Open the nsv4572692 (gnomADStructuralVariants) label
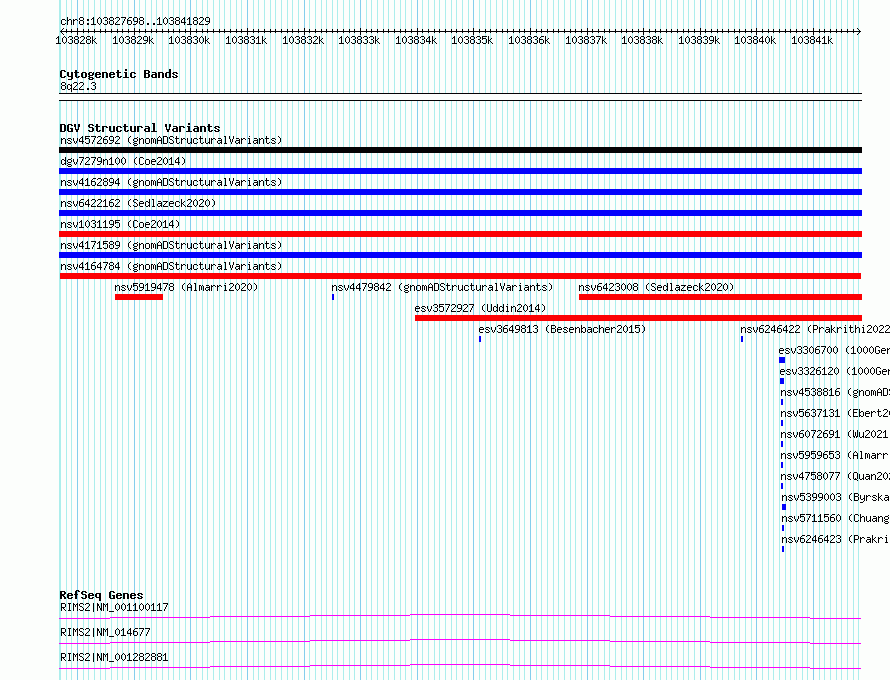The height and width of the screenshot is (680, 890). tap(171, 140)
